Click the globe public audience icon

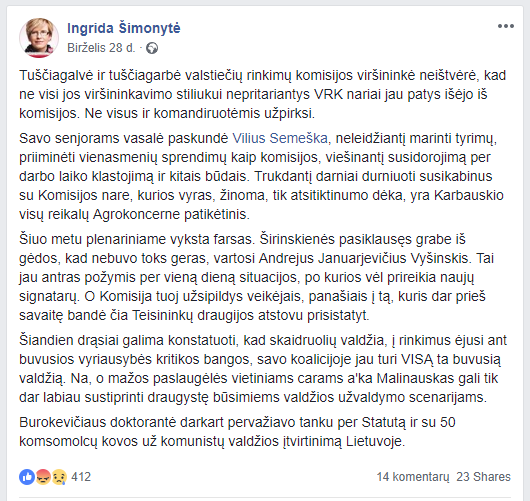coord(152,48)
